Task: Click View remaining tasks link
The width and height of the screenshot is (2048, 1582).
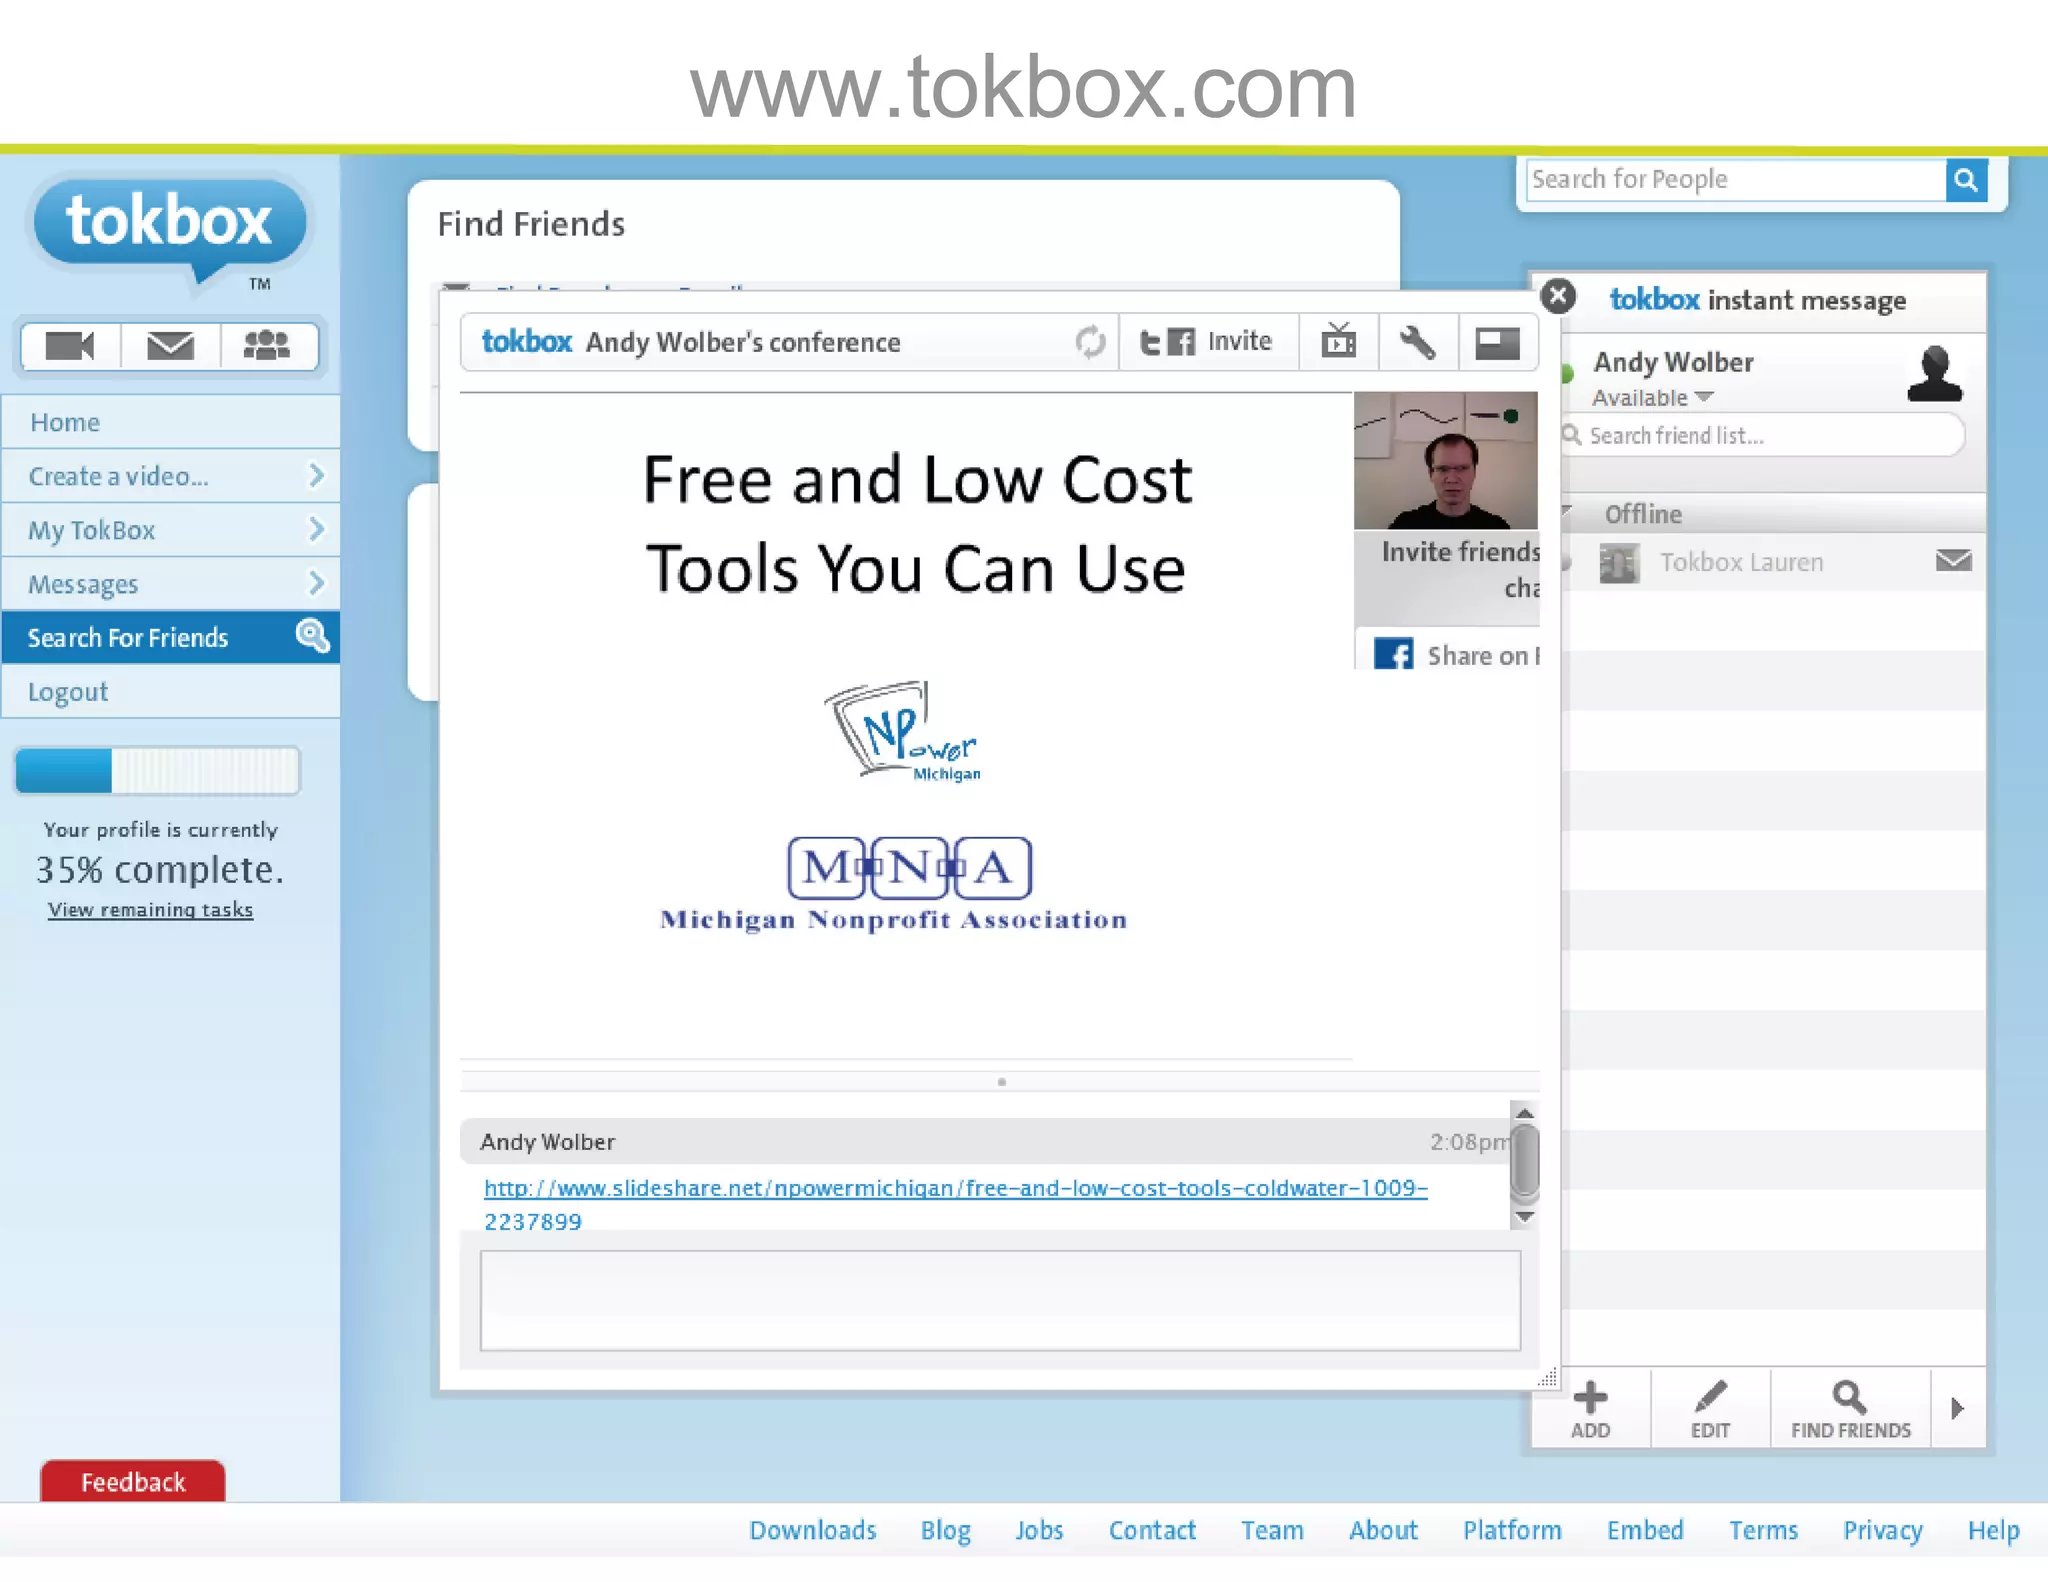Action: click(151, 910)
